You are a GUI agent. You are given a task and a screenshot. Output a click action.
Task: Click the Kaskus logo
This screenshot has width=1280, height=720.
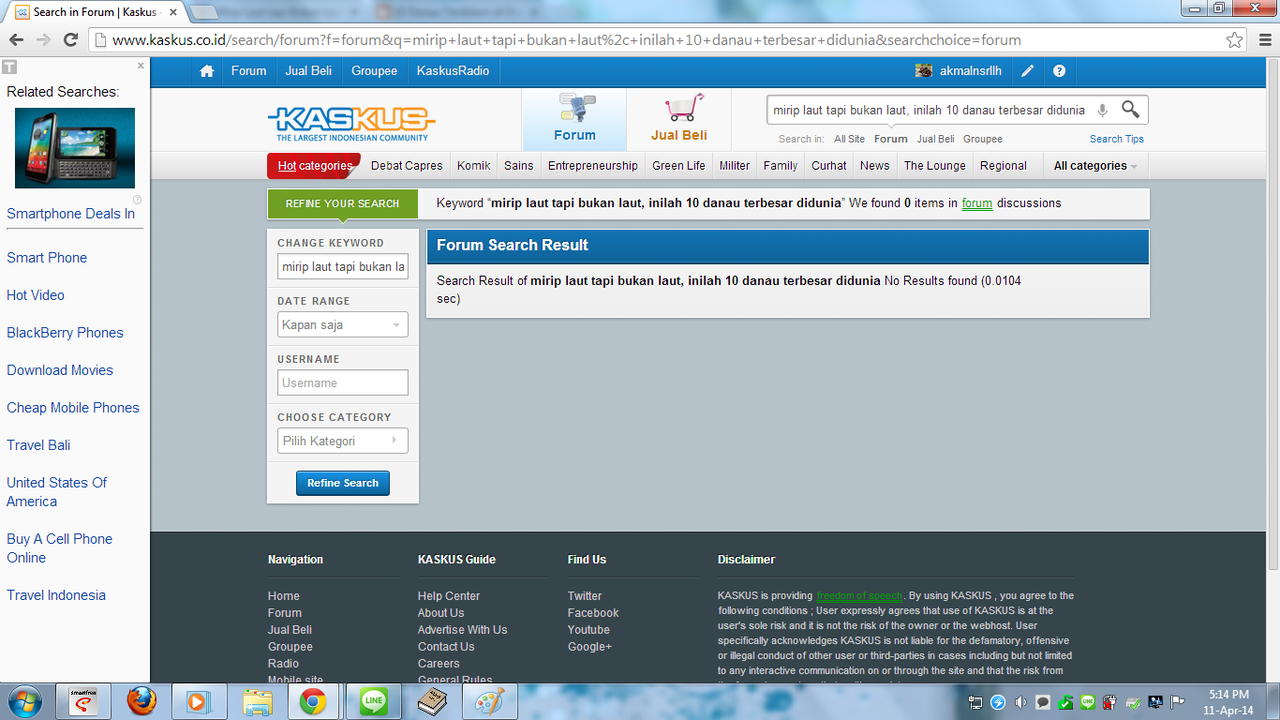pyautogui.click(x=351, y=124)
